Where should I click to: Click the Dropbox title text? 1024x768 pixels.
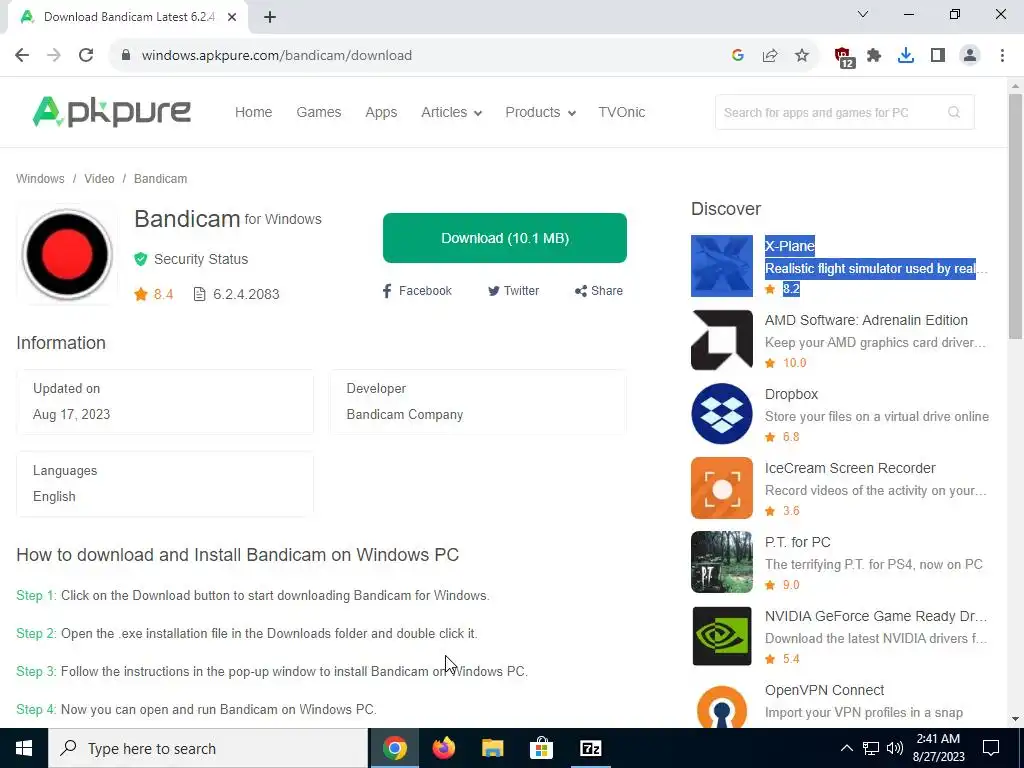792,394
